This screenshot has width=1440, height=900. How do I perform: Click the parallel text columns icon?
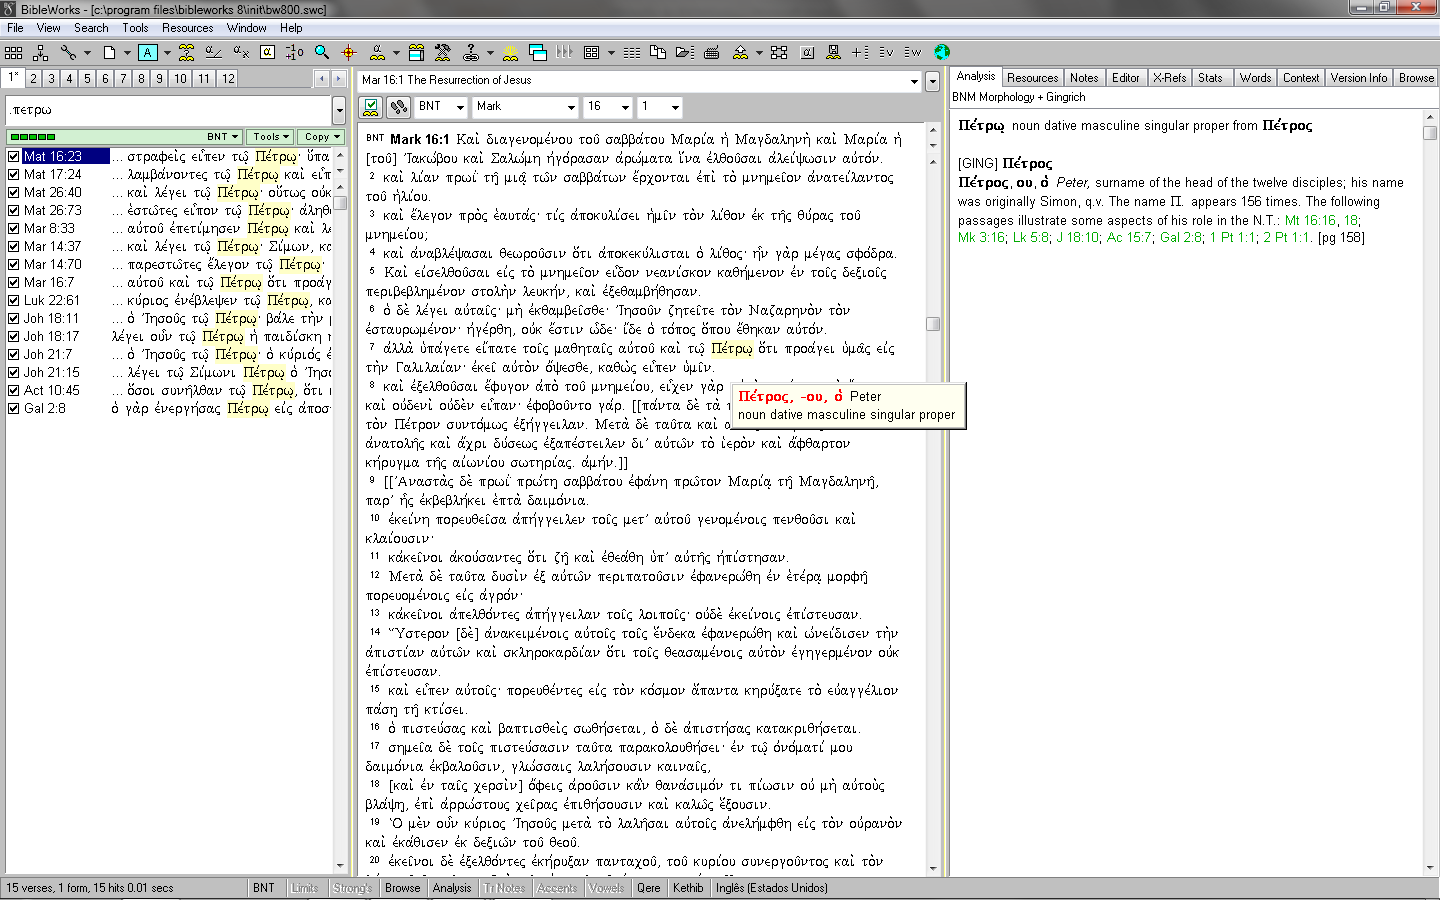click(x=632, y=52)
